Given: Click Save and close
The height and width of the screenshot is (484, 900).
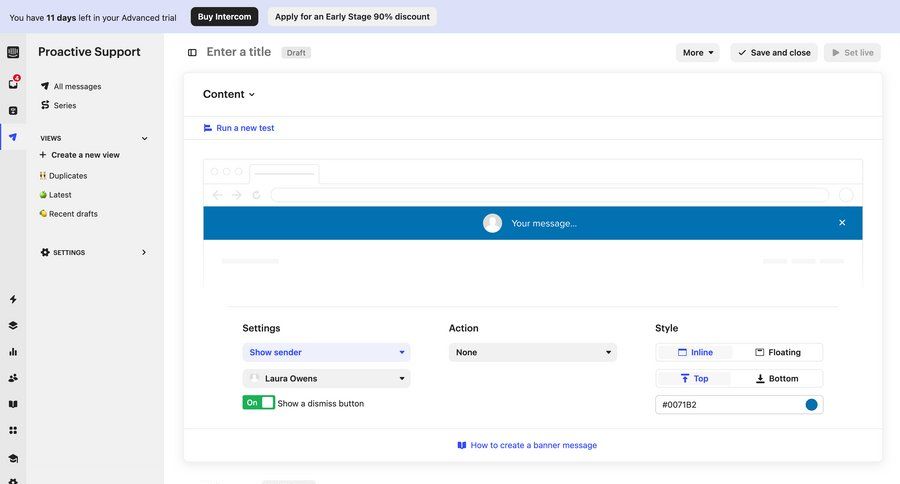Looking at the screenshot, I should (x=774, y=52).
